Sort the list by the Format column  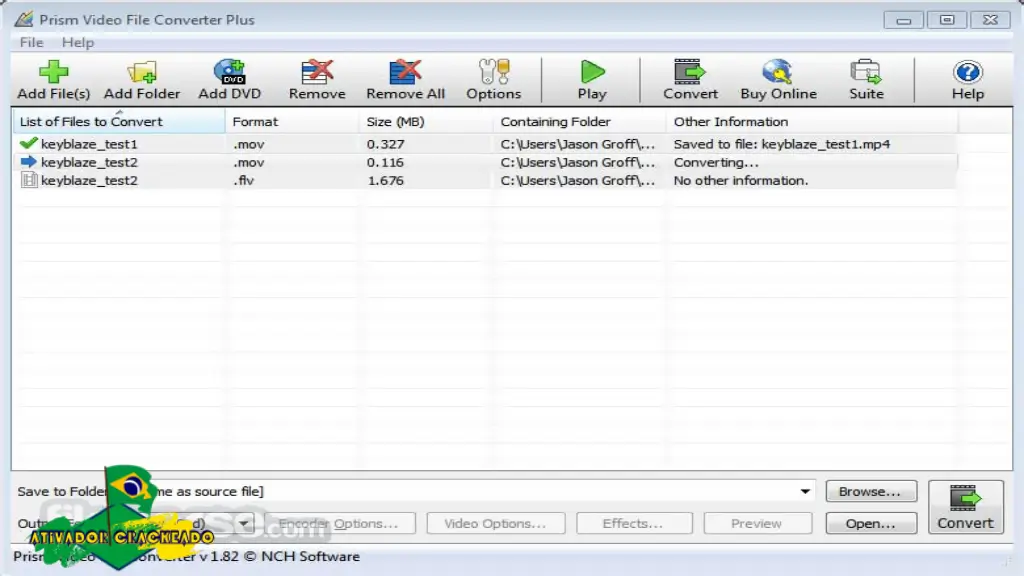click(x=292, y=121)
